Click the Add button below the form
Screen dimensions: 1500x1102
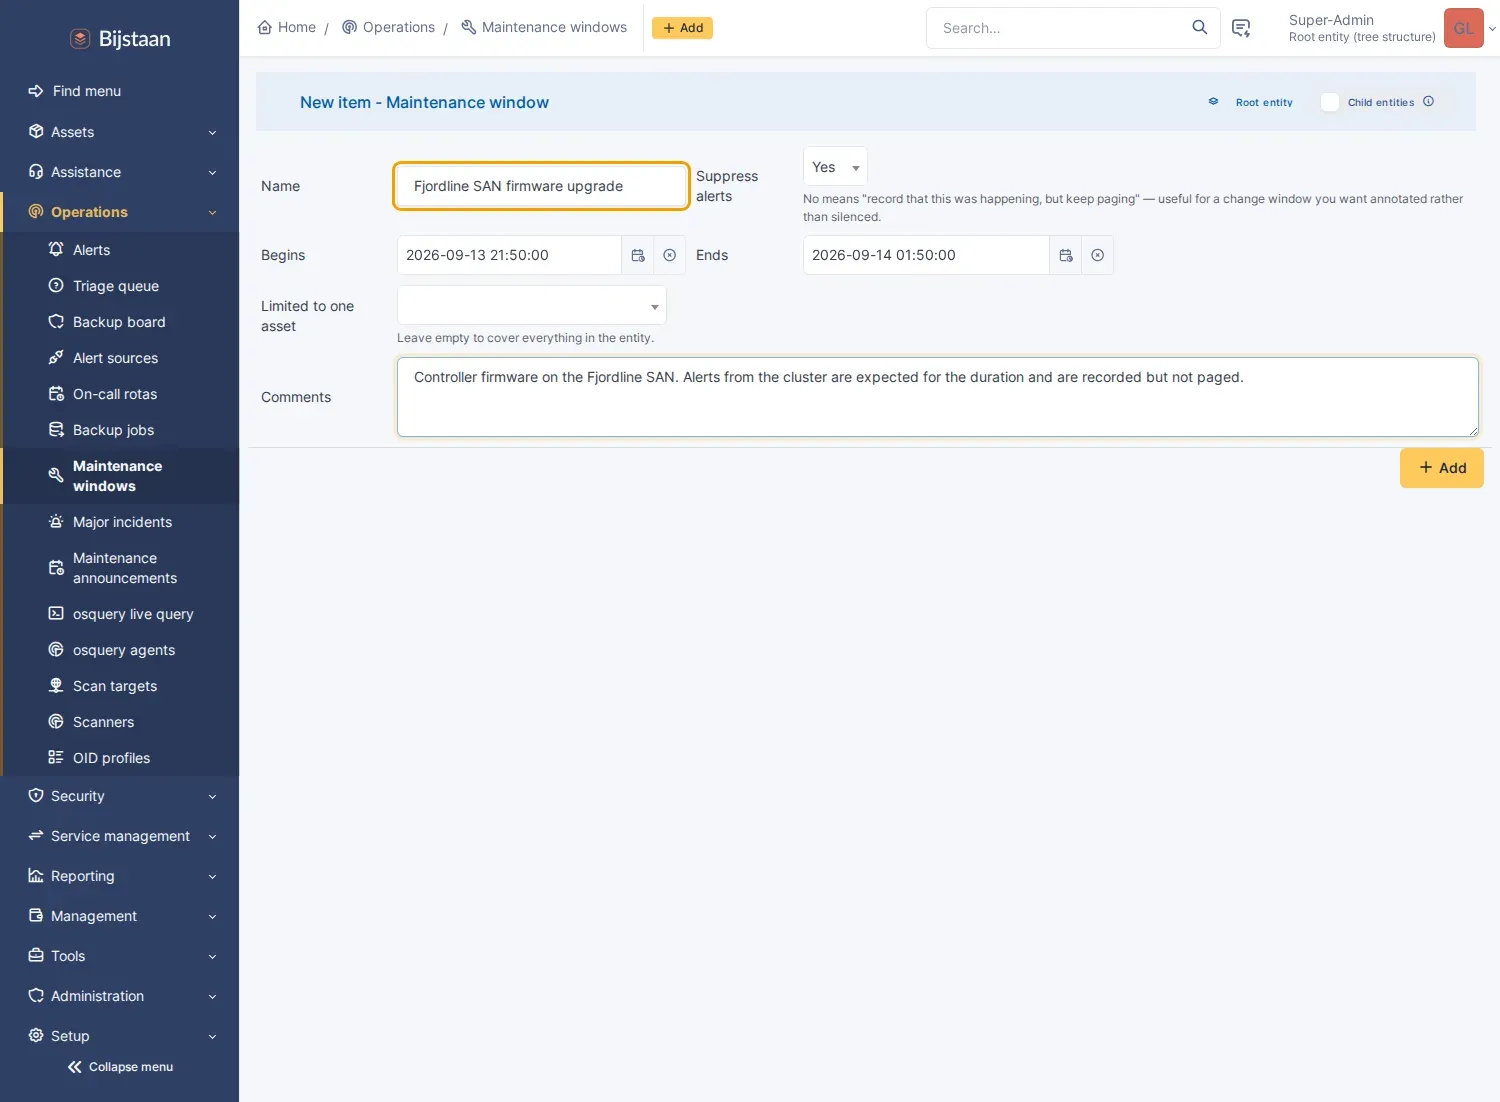pos(1442,468)
